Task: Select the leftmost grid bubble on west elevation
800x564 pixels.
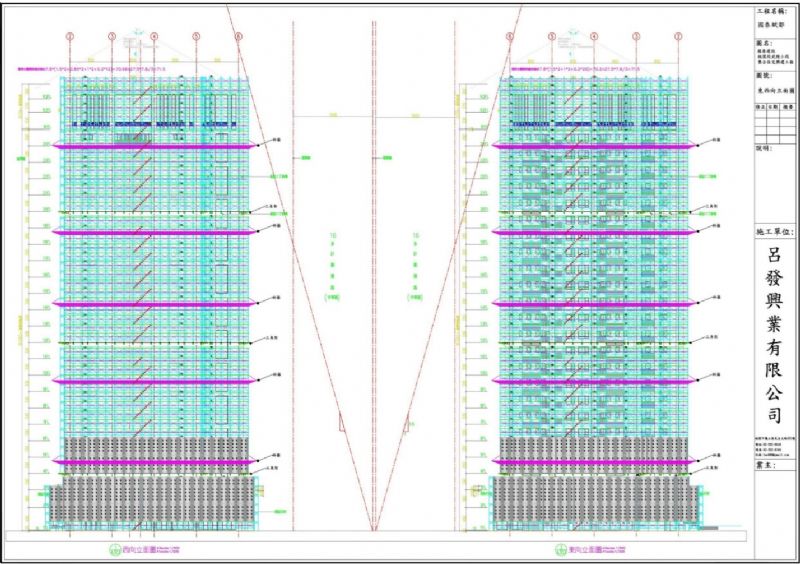Action: click(x=70, y=37)
